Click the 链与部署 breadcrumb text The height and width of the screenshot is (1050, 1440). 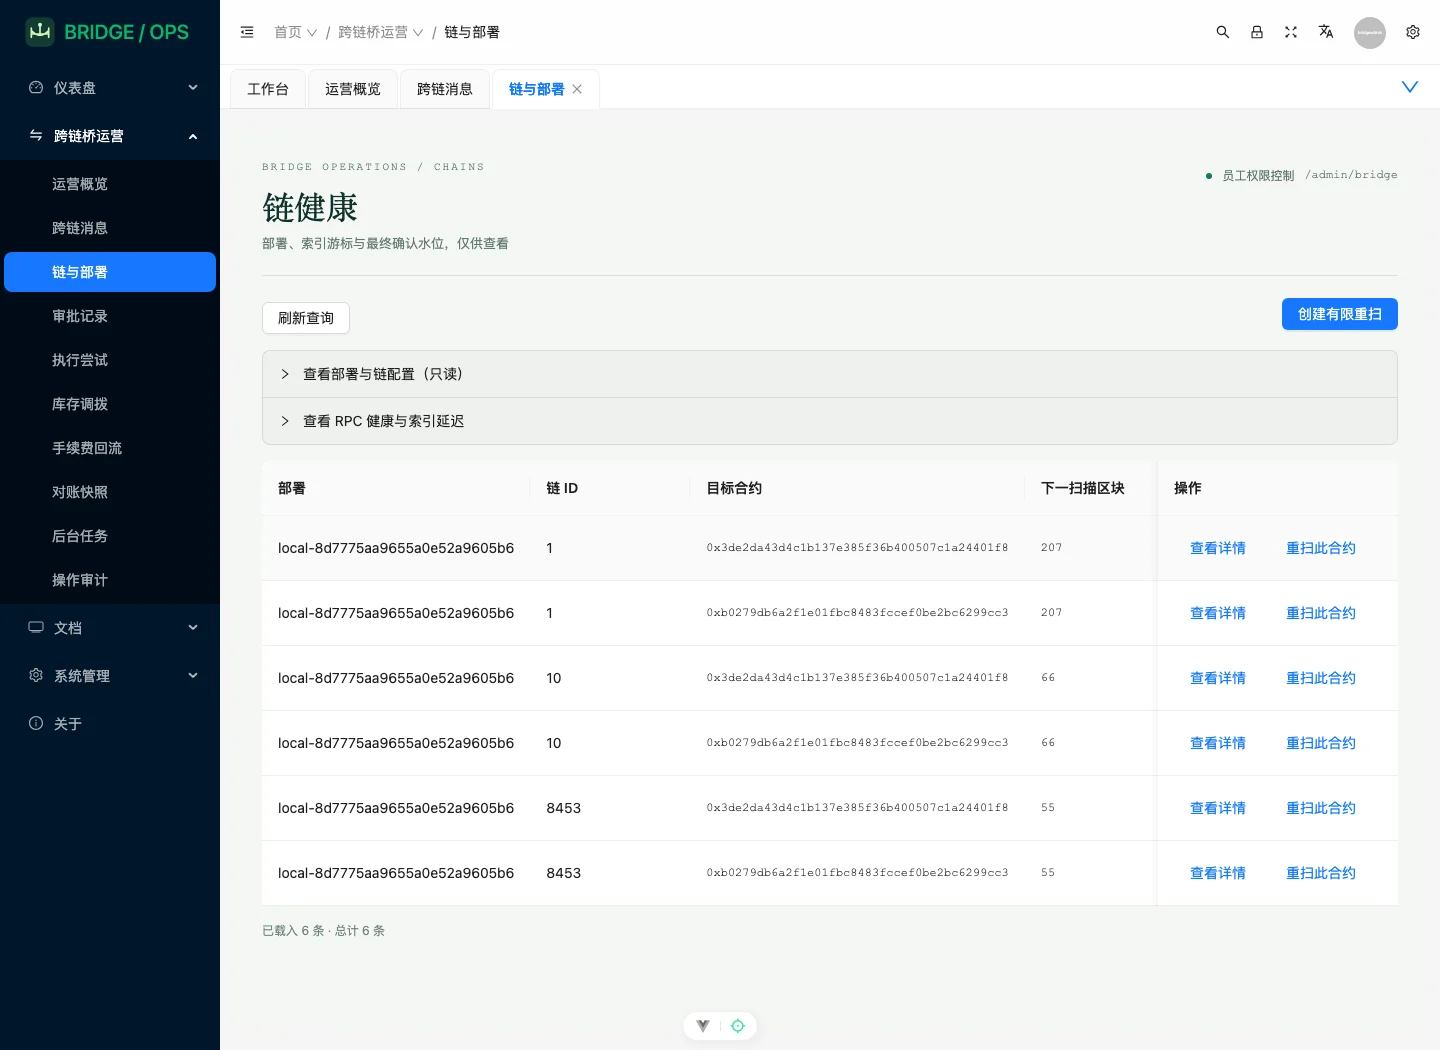coord(472,32)
